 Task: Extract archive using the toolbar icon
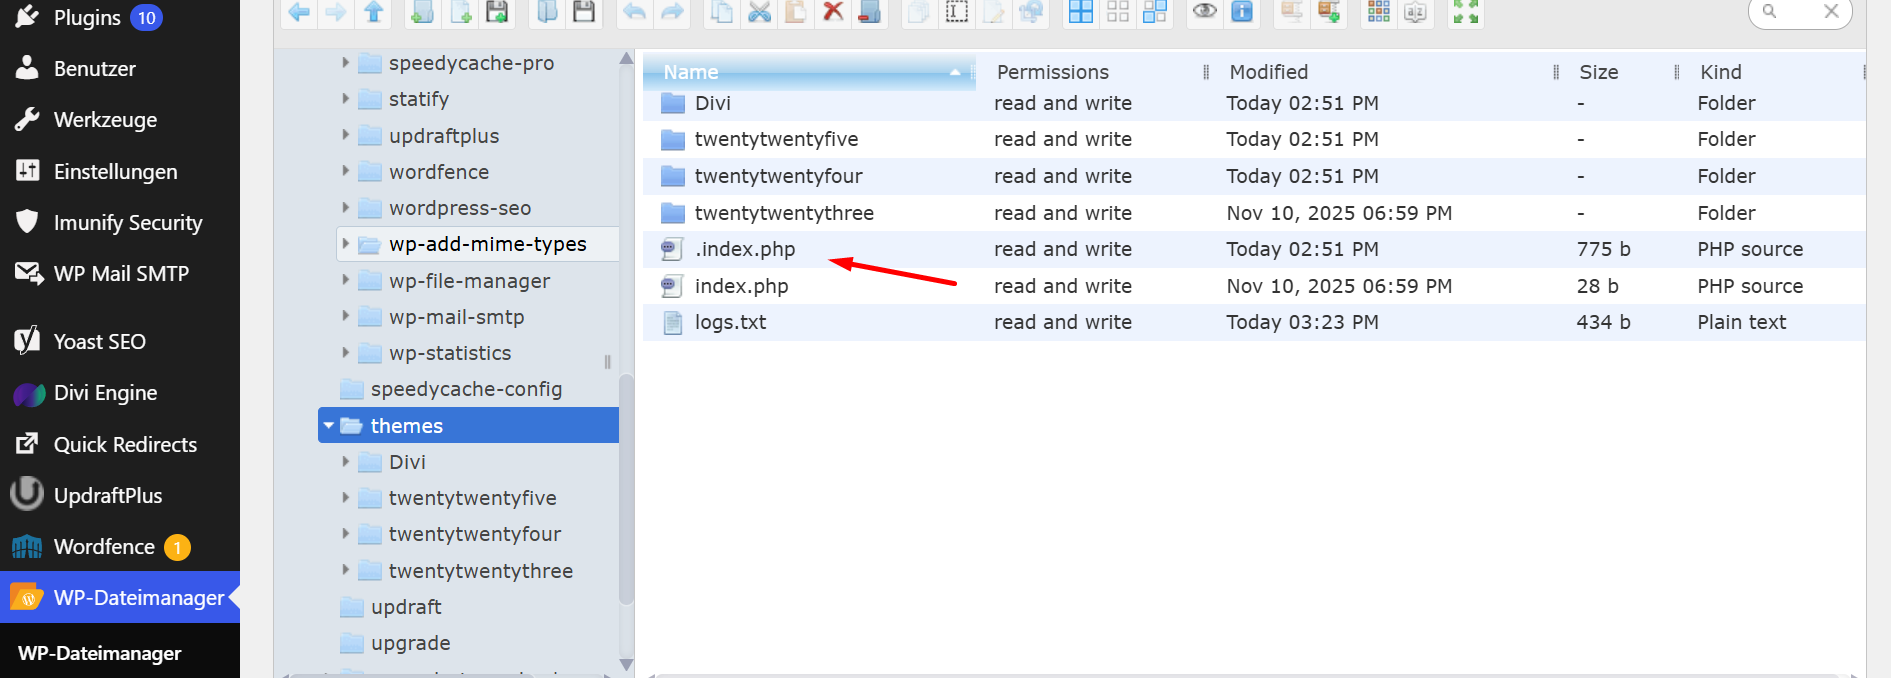[1292, 12]
